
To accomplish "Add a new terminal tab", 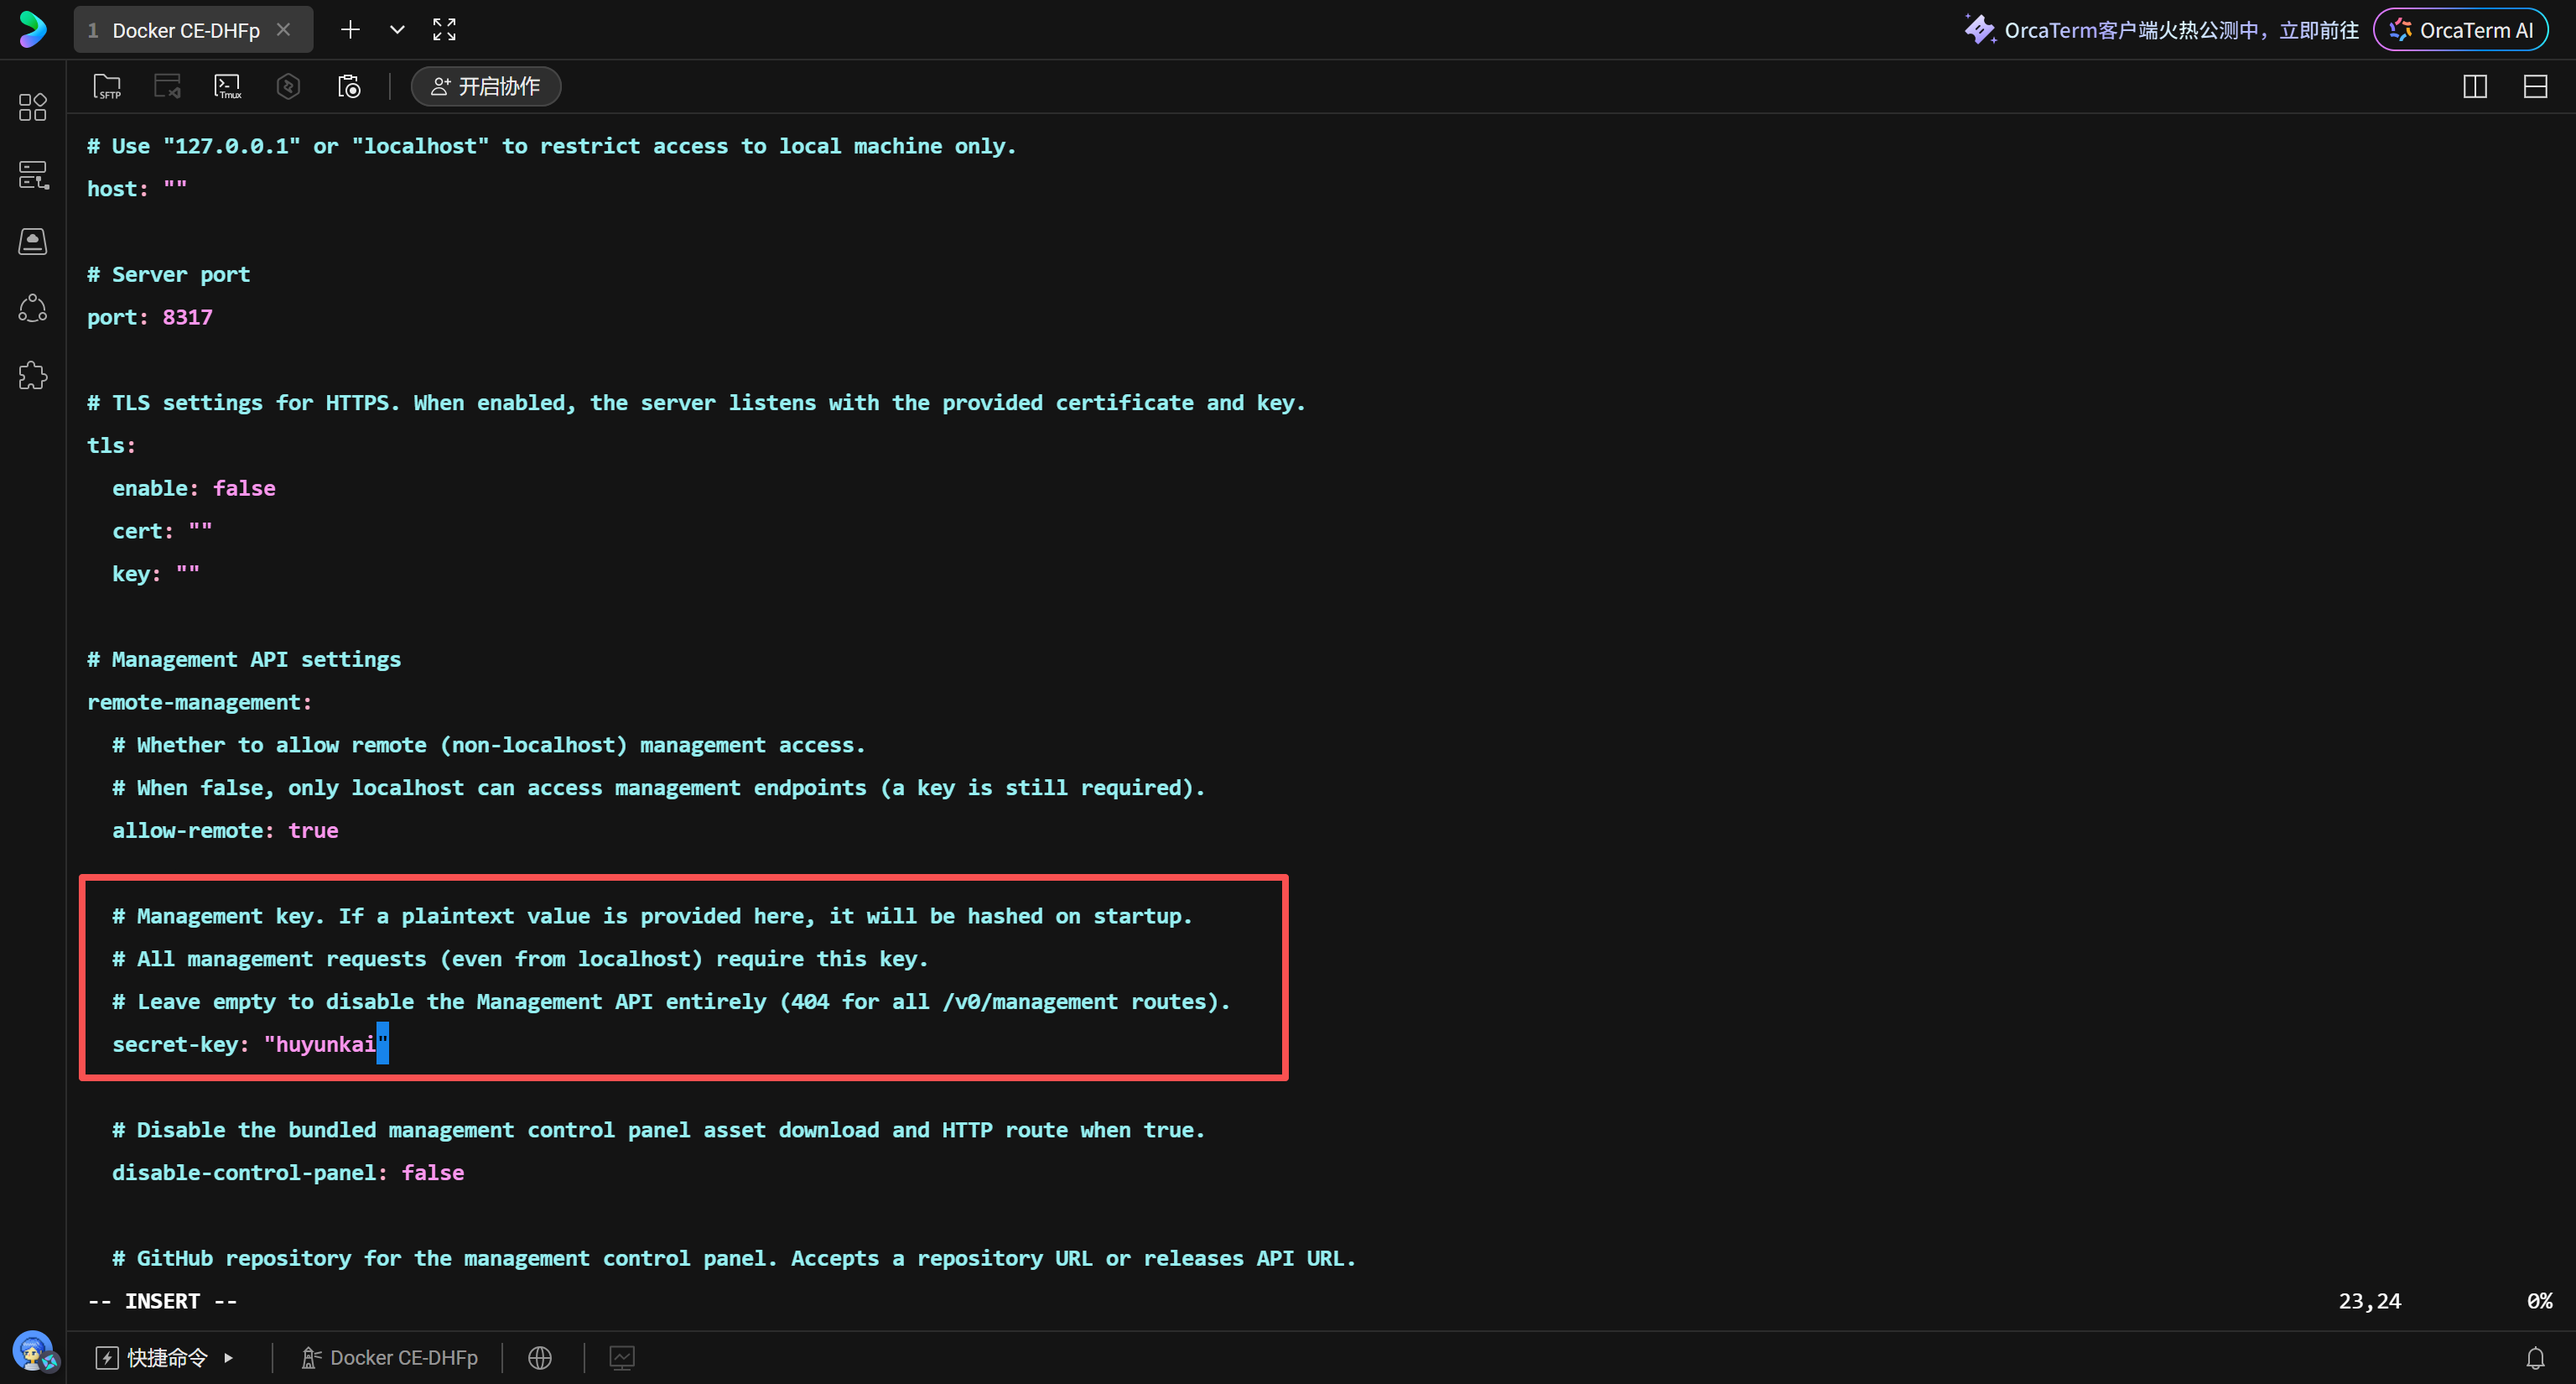I will pos(350,30).
